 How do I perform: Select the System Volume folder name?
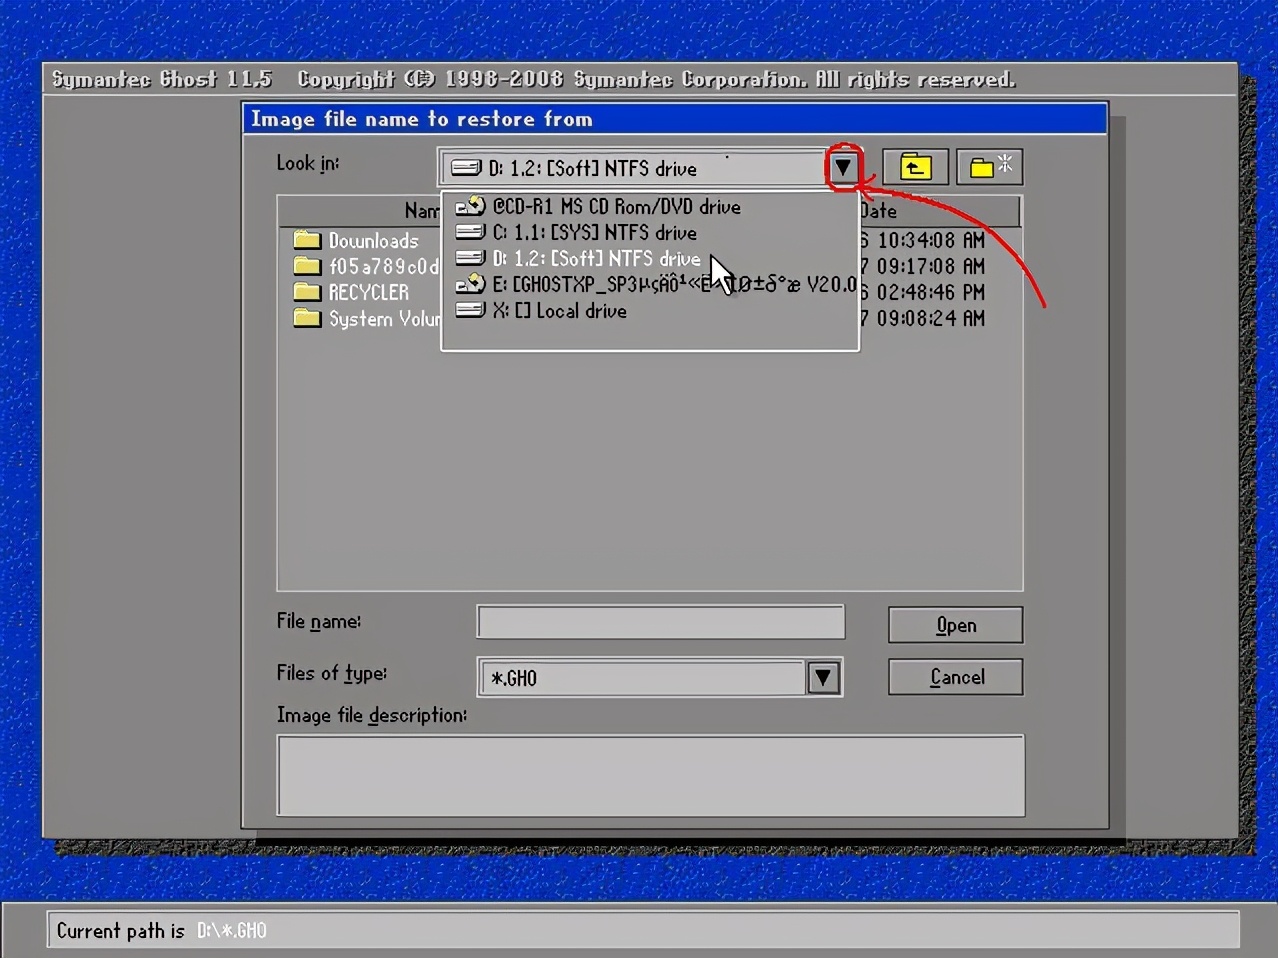pos(384,319)
